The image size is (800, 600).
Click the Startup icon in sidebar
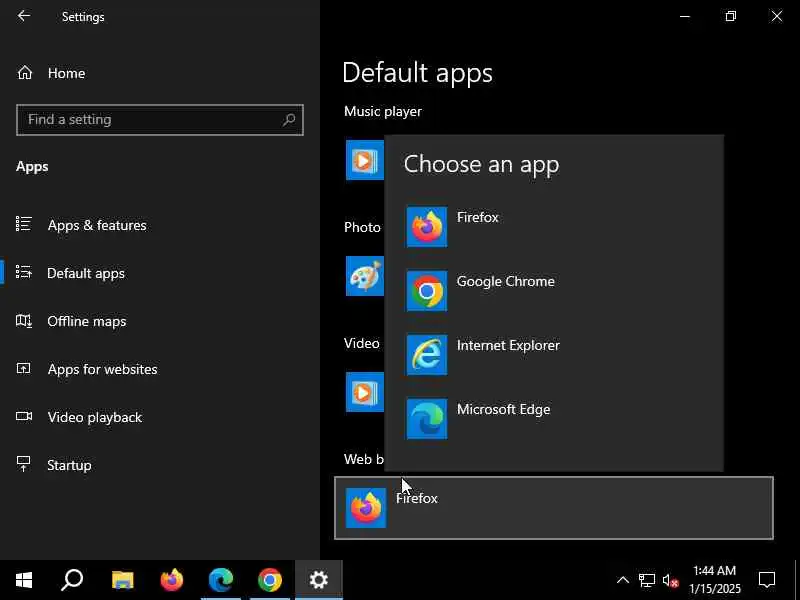point(23,464)
